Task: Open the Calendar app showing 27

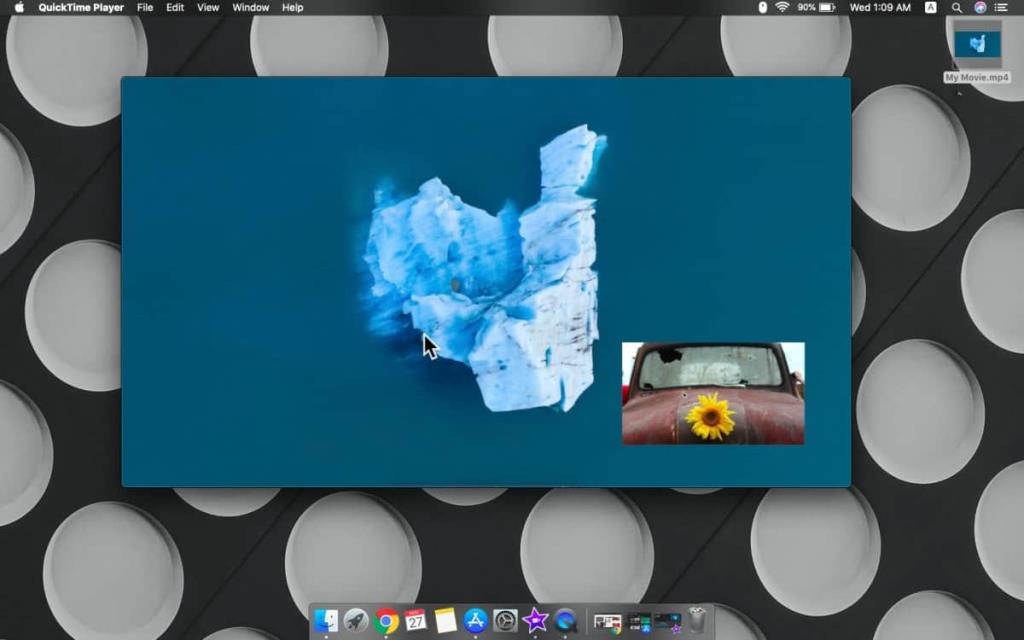Action: 415,620
